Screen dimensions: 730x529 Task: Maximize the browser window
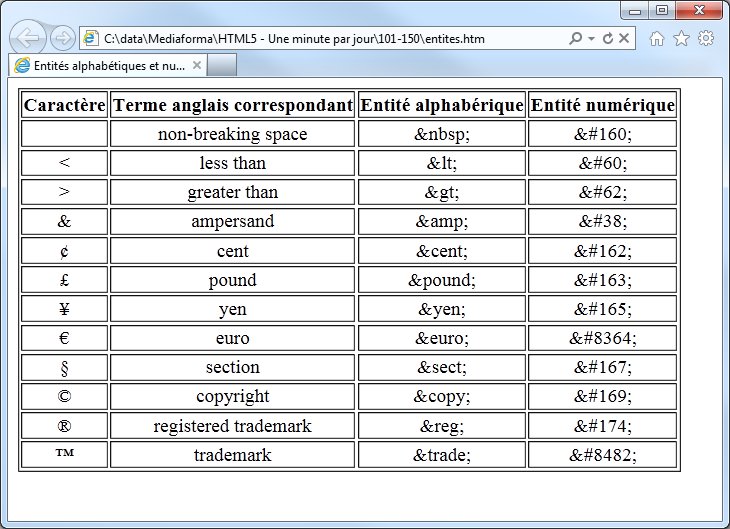(x=662, y=9)
